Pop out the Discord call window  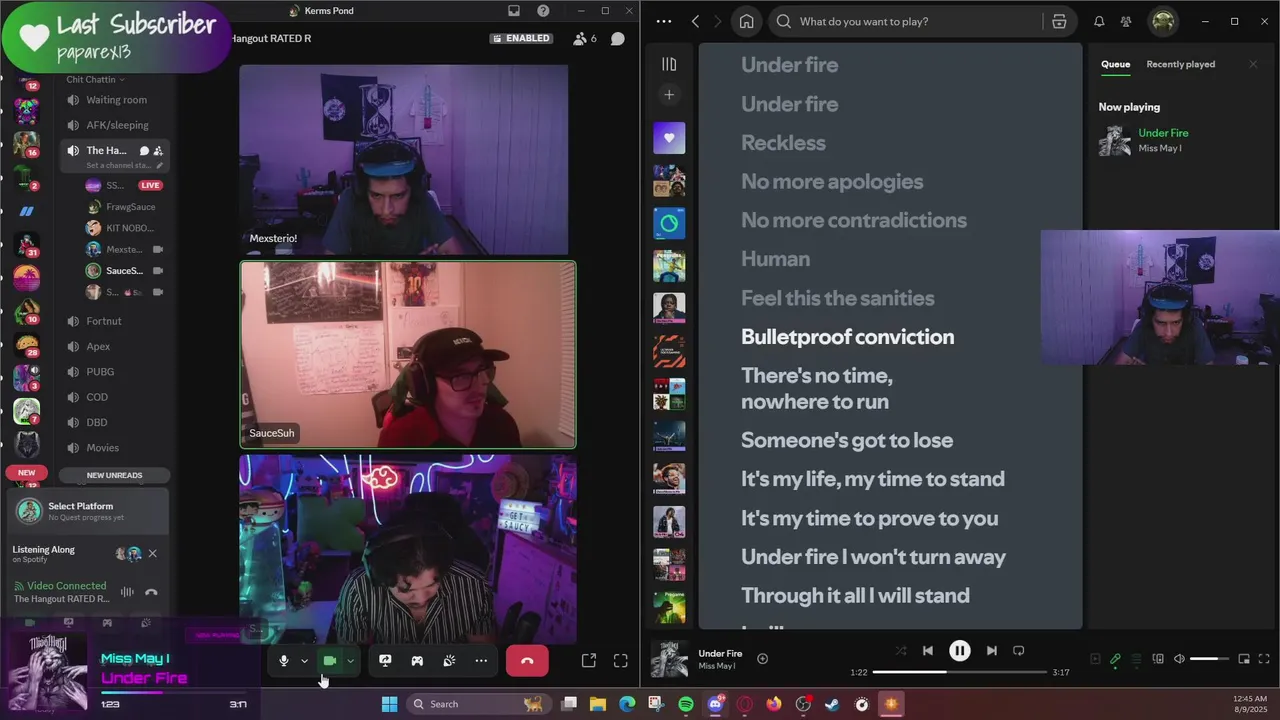[589, 661]
